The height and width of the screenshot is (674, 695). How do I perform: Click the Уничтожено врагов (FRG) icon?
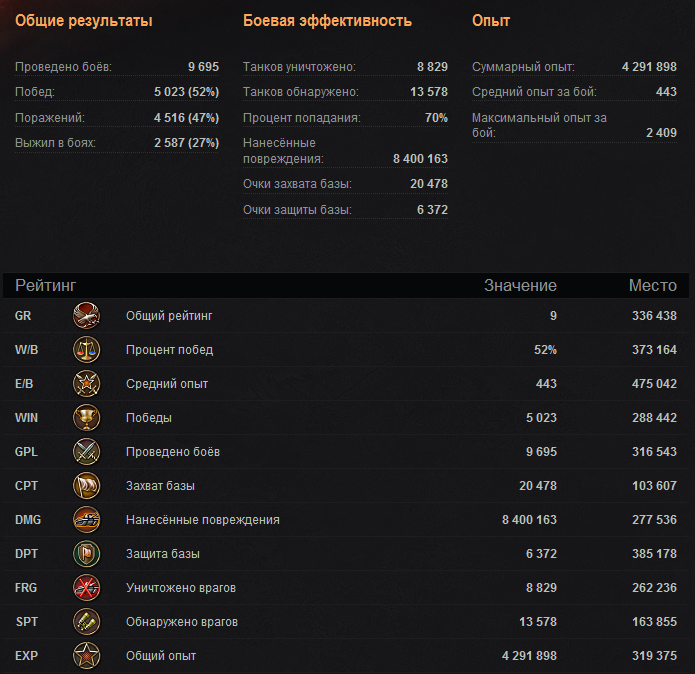pyautogui.click(x=87, y=588)
